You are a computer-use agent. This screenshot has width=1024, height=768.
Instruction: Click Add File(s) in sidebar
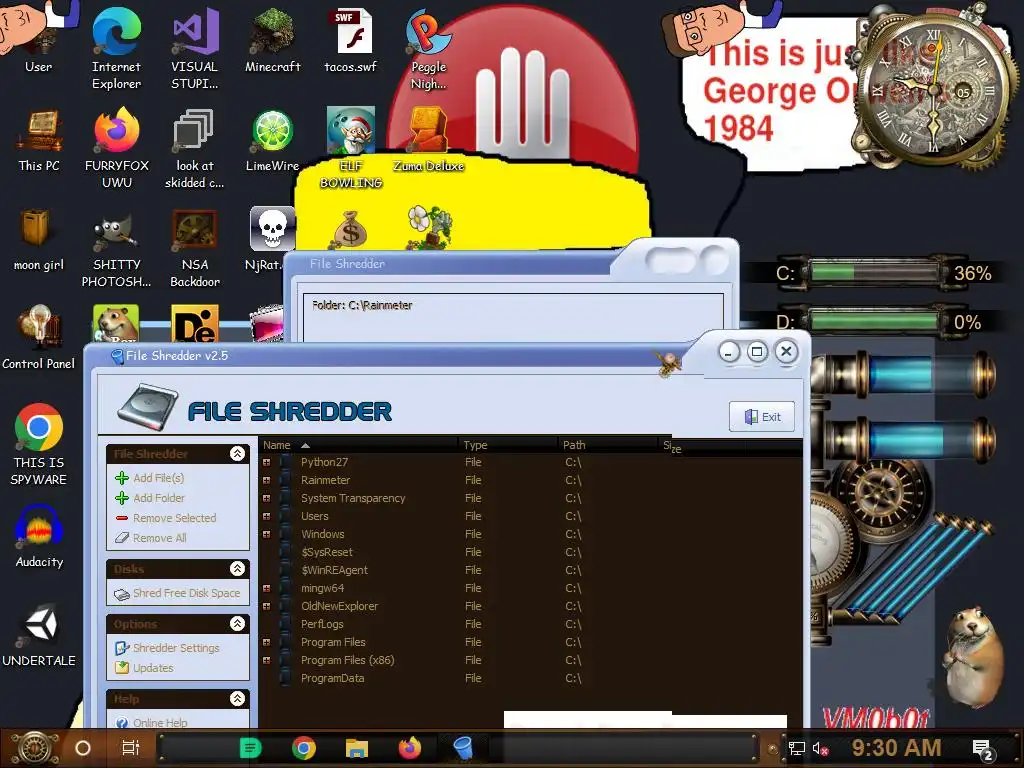(150, 478)
